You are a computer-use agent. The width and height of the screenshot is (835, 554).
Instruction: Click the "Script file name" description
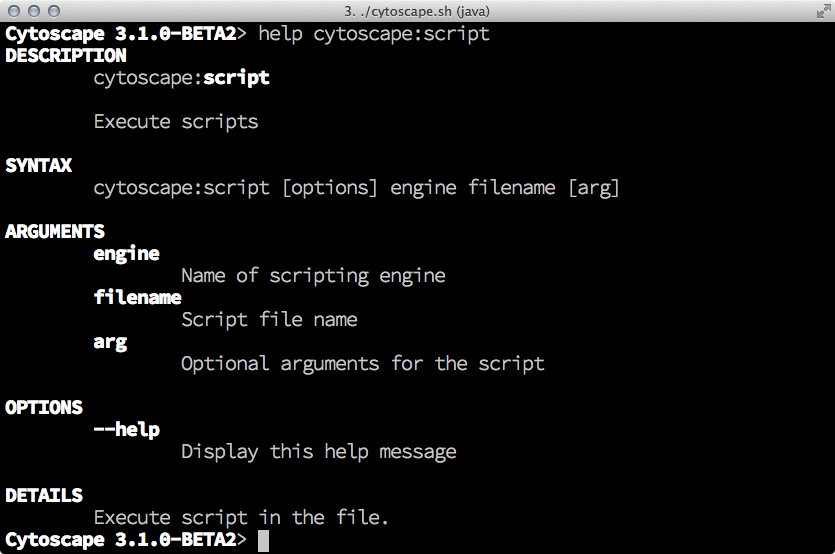coord(269,320)
